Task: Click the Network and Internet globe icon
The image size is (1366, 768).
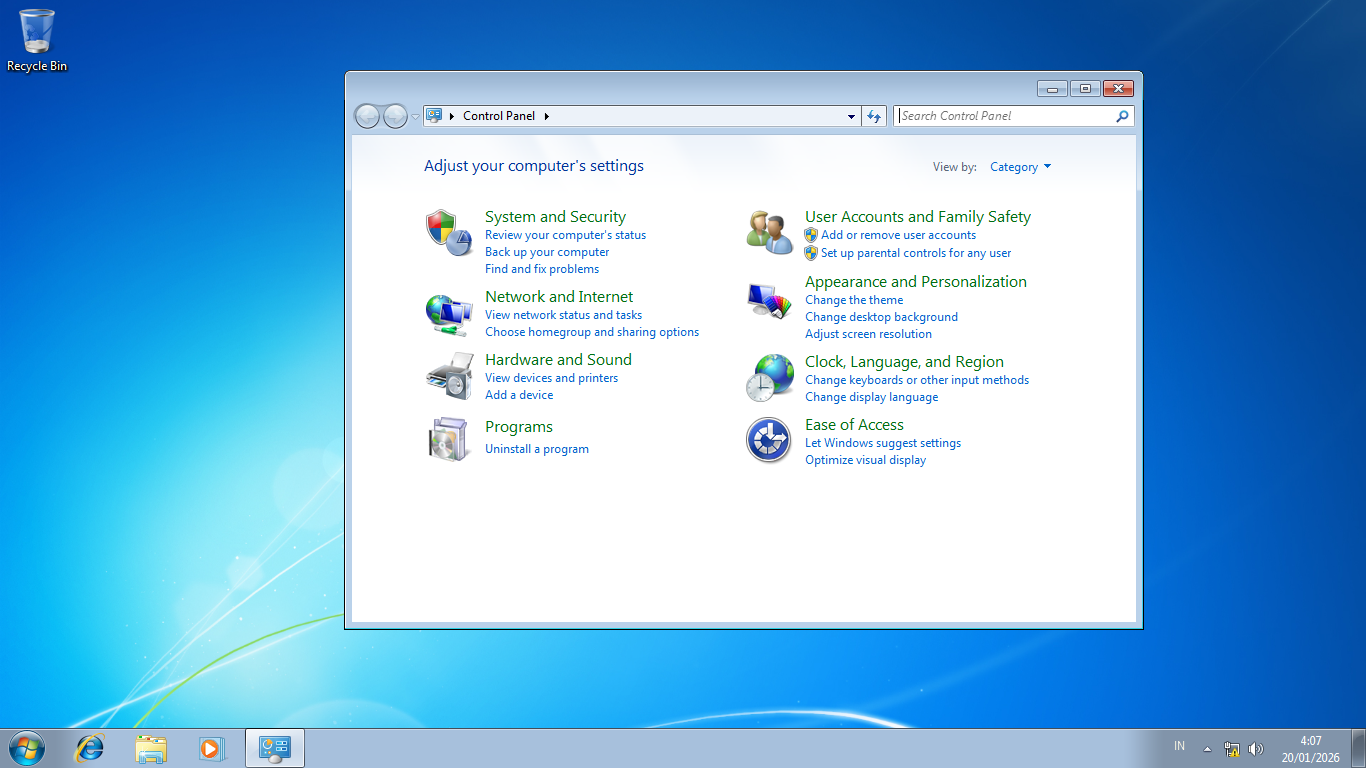Action: click(448, 313)
